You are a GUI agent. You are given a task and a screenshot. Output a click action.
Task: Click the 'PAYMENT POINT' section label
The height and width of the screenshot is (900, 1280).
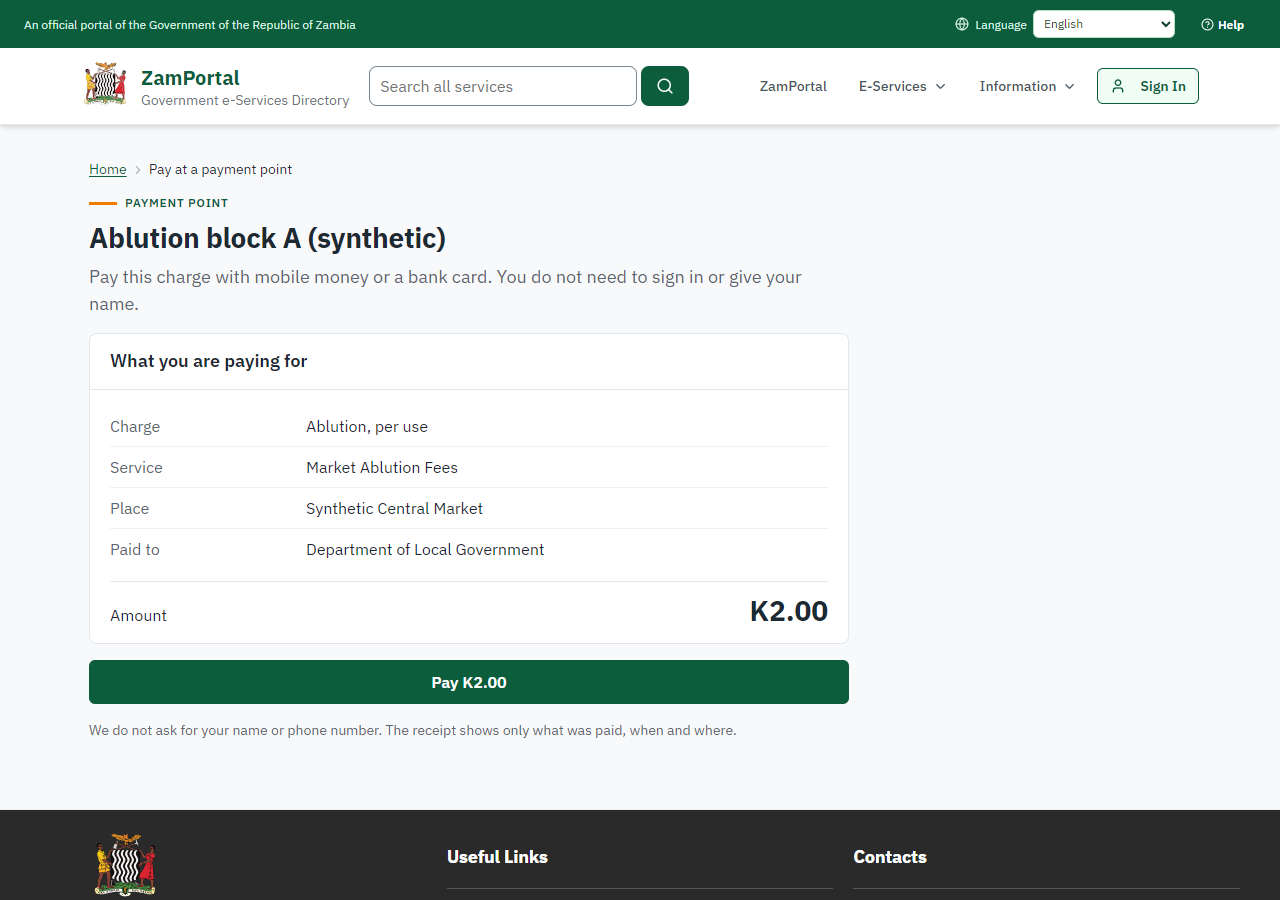click(177, 203)
